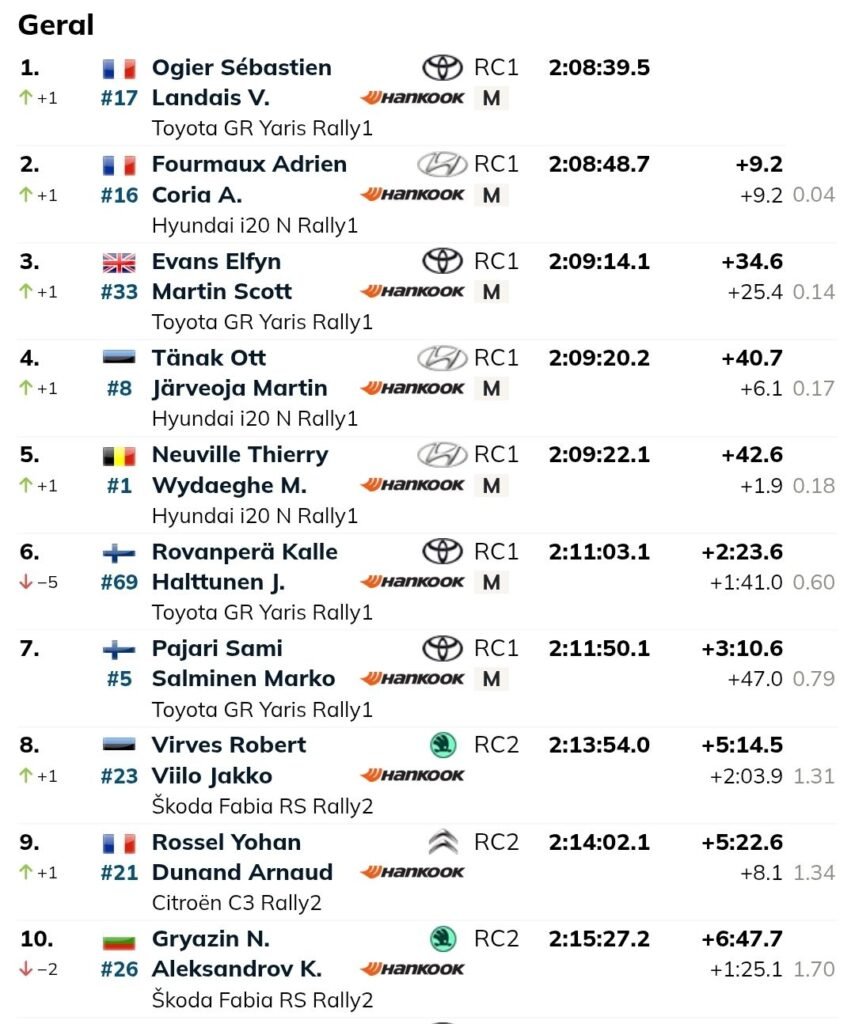The width and height of the screenshot is (855, 1024).
Task: Click the green up arrow under position 1
Action: [x=26, y=98]
